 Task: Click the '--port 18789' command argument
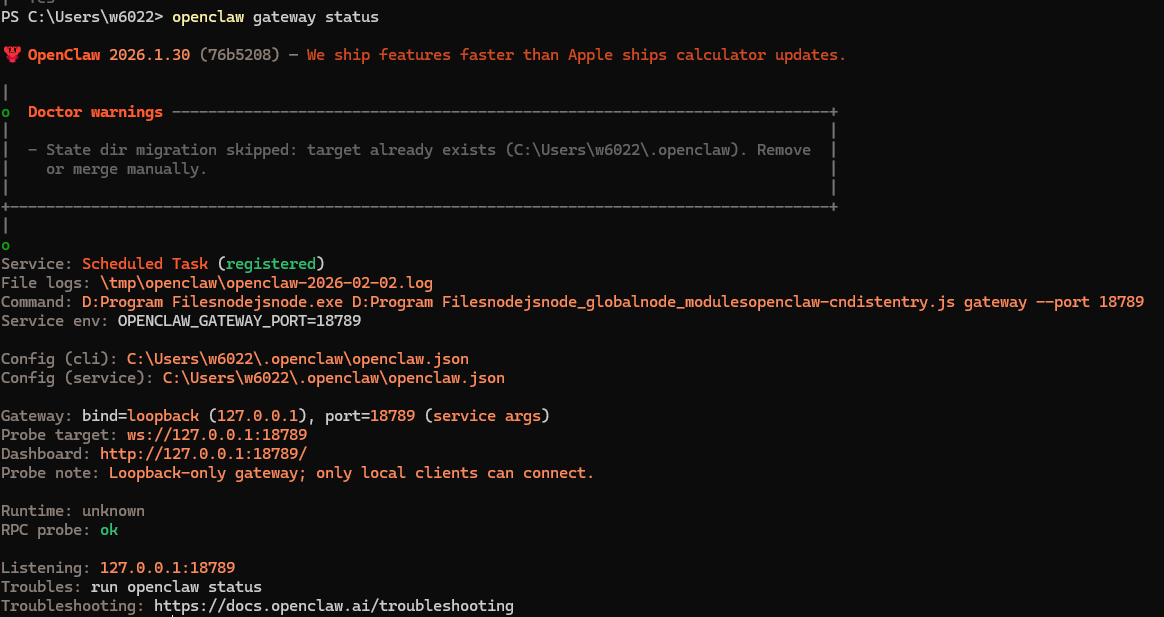pyautogui.click(x=1090, y=302)
